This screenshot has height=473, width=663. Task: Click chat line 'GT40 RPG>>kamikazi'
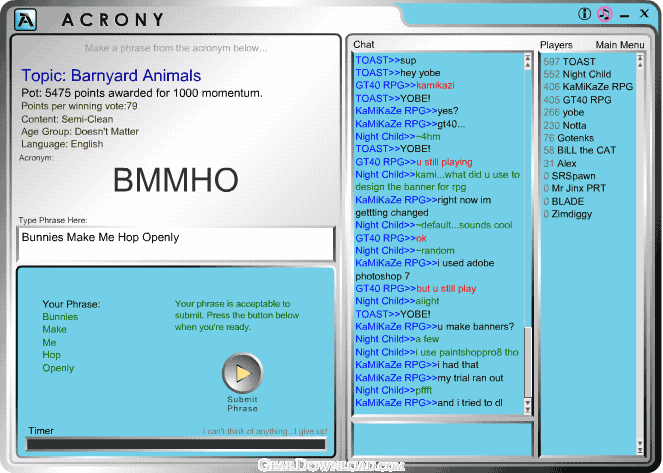point(405,85)
